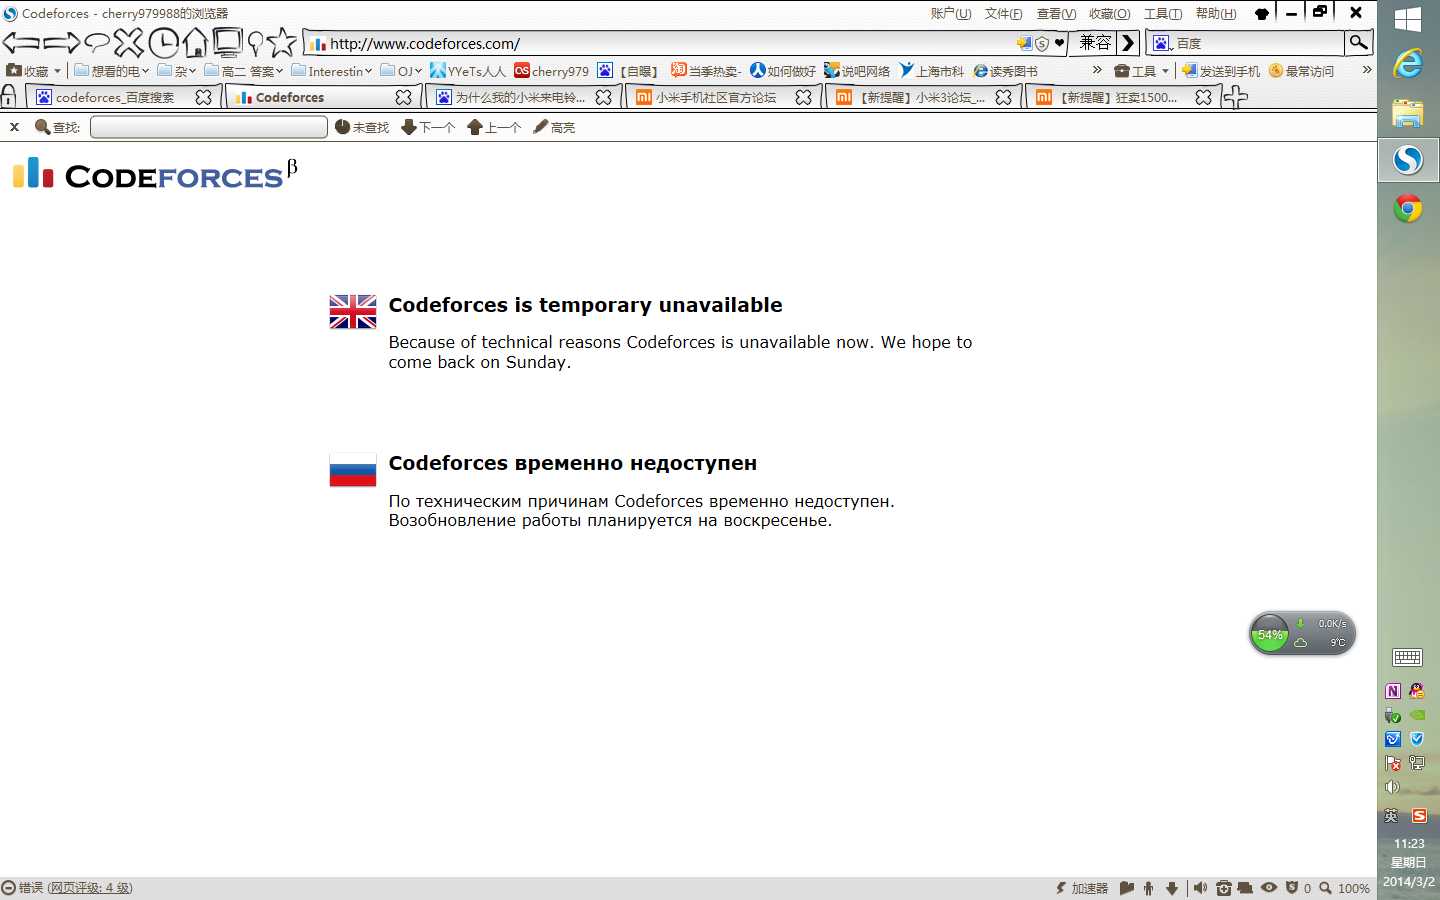Click the padlock icon left of tabs
Screen dimensions: 1440x900
click(9, 97)
